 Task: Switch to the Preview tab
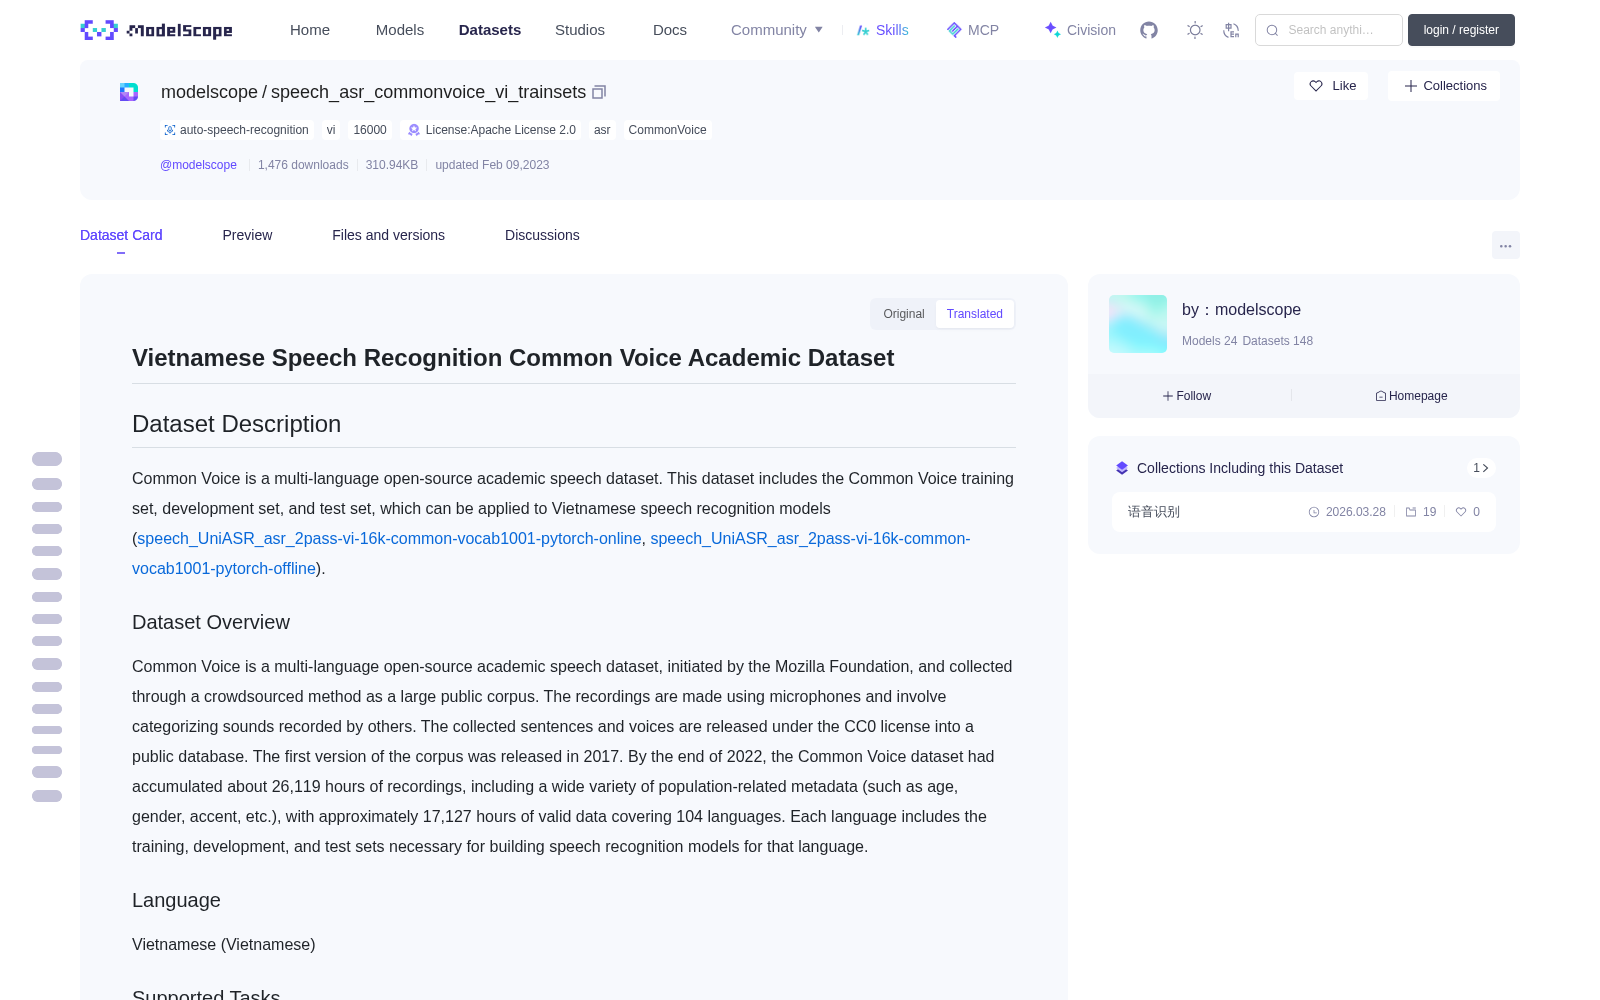coord(247,235)
